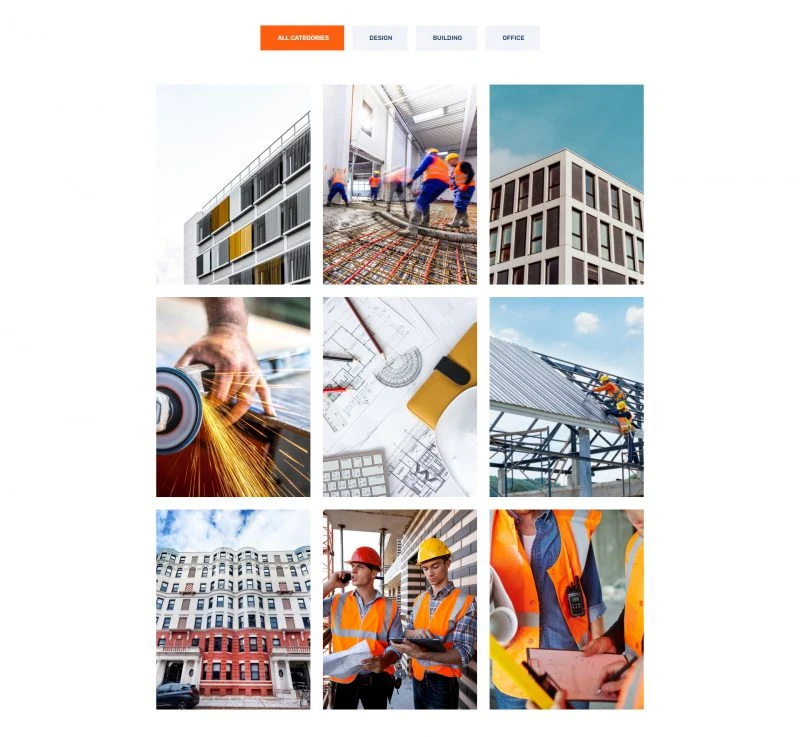800x737 pixels.
Task: View the two engineers with hard hats photo
Action: pos(400,609)
